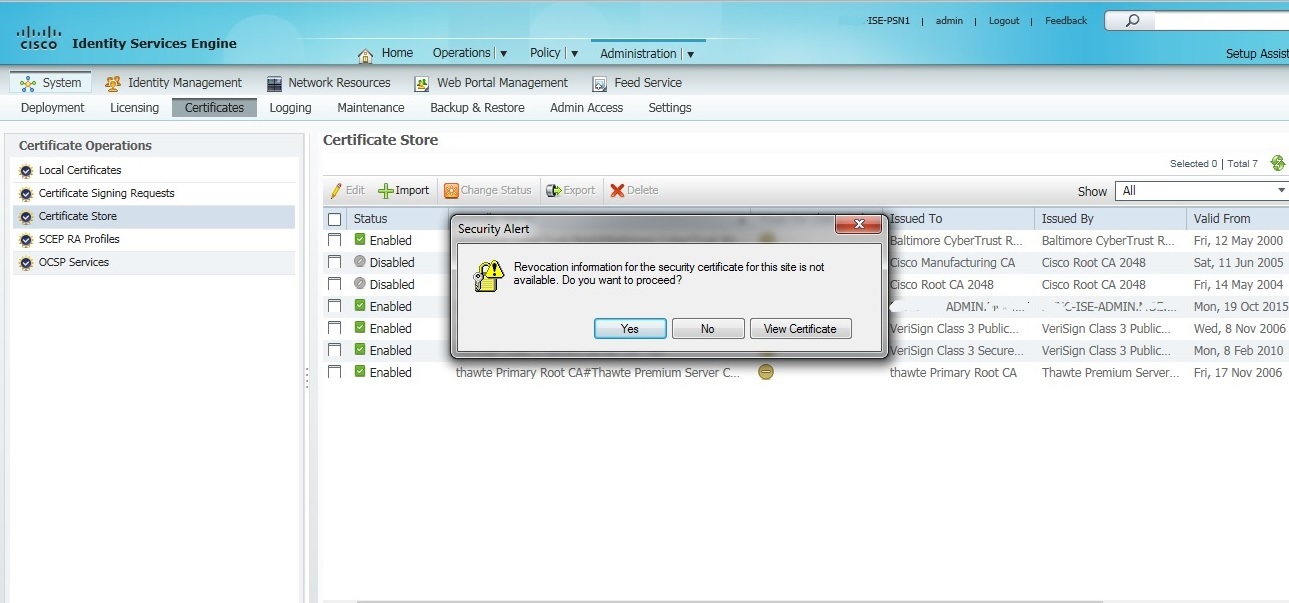The image size is (1289, 603).
Task: Check the row dated Wed, 8 Nov 2006
Action: pos(334,328)
